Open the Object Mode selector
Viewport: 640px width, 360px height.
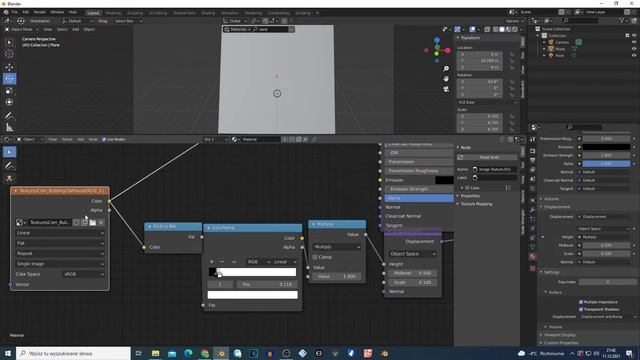point(21,29)
